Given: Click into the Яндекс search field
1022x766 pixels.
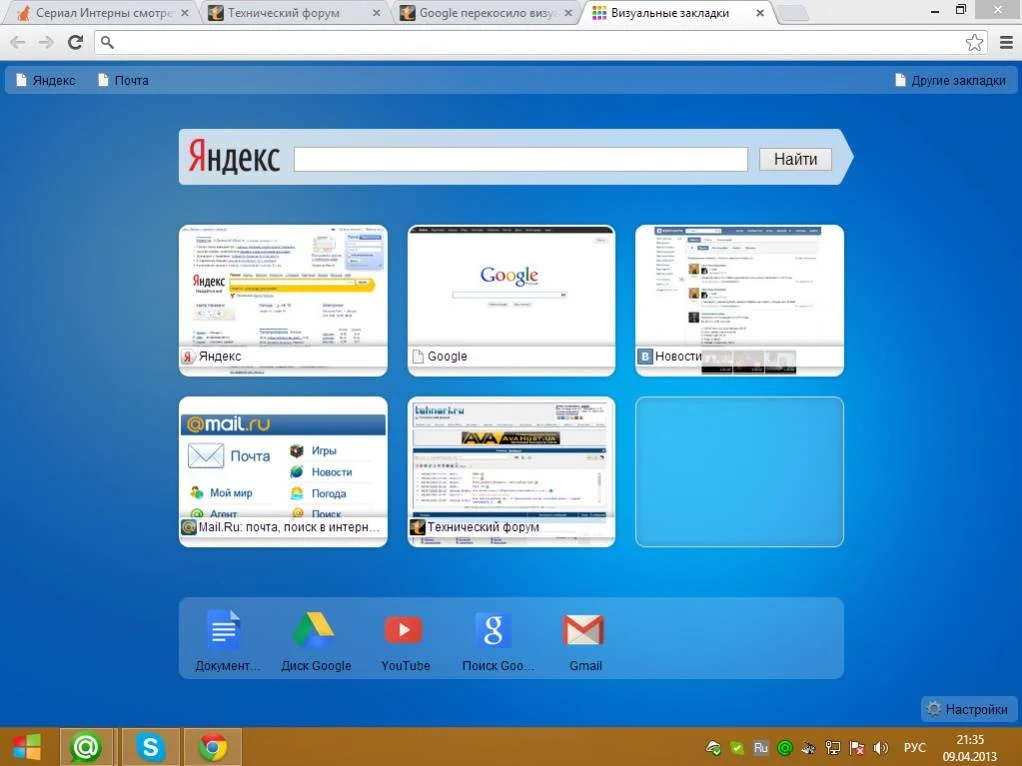Looking at the screenshot, I should click(520, 159).
